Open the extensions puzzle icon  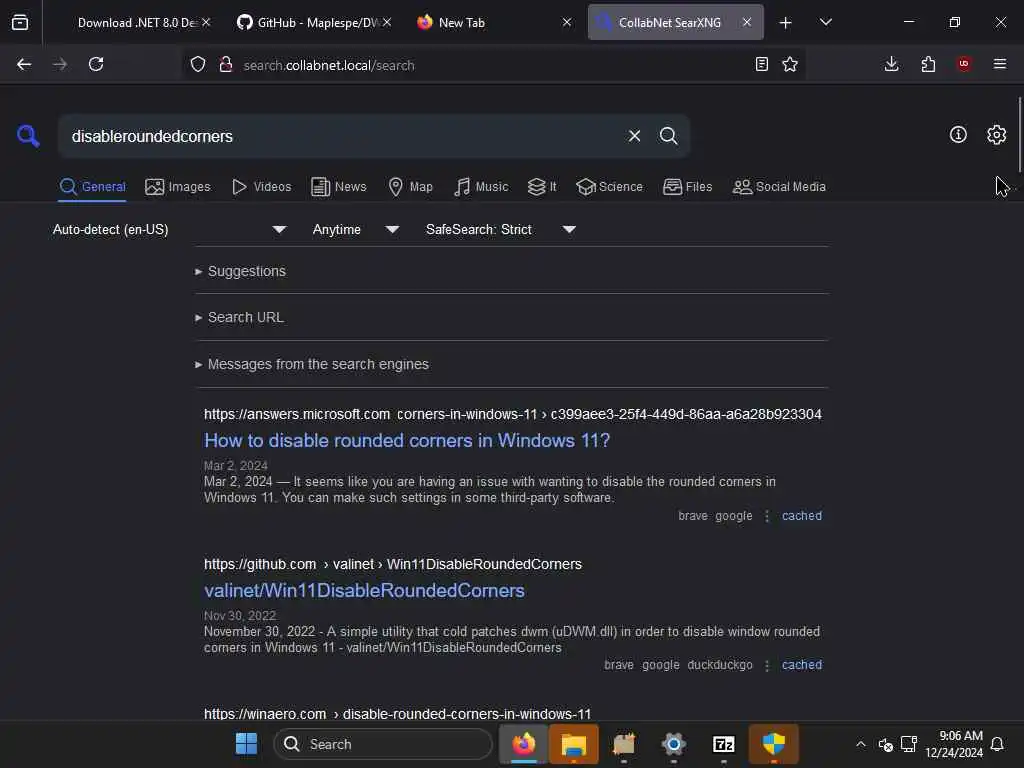pos(928,64)
